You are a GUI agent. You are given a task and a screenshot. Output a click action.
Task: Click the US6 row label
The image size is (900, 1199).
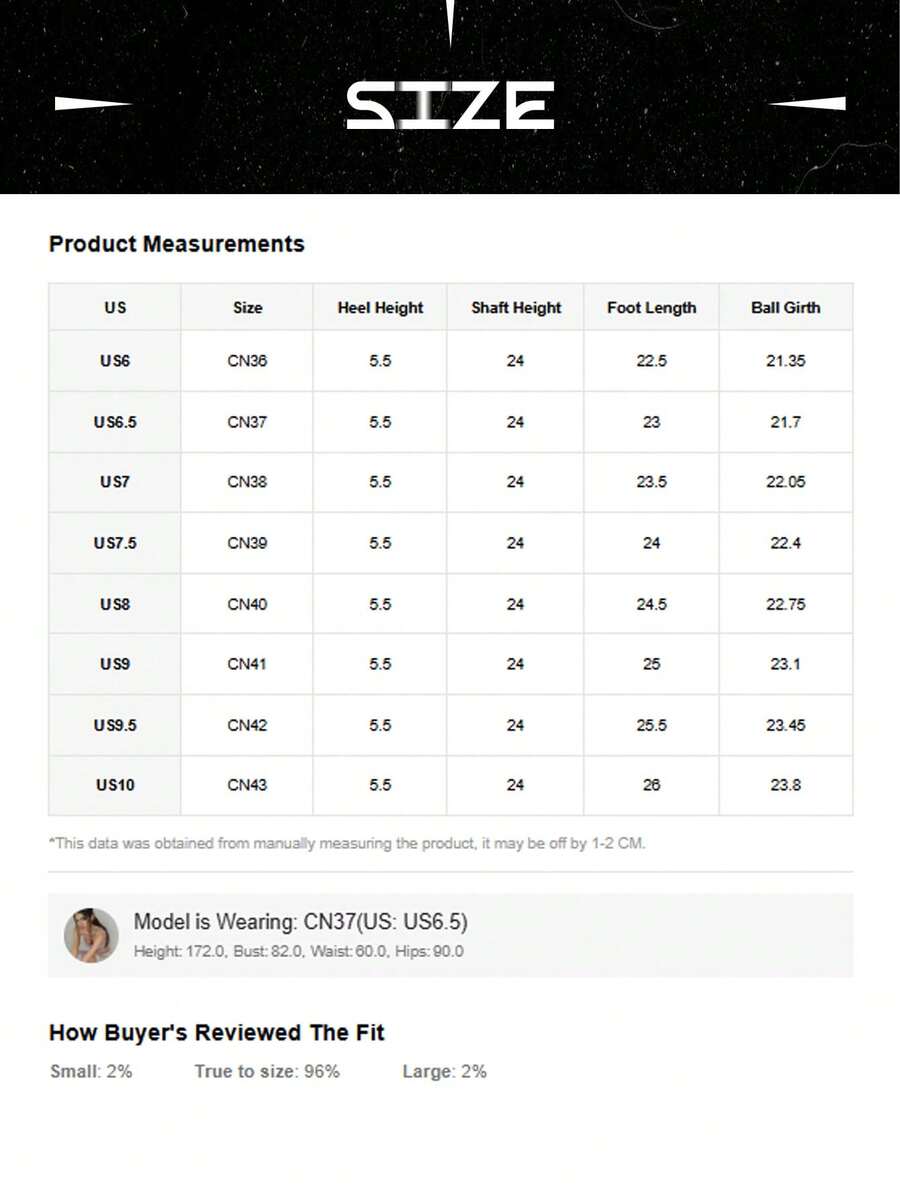pos(115,361)
